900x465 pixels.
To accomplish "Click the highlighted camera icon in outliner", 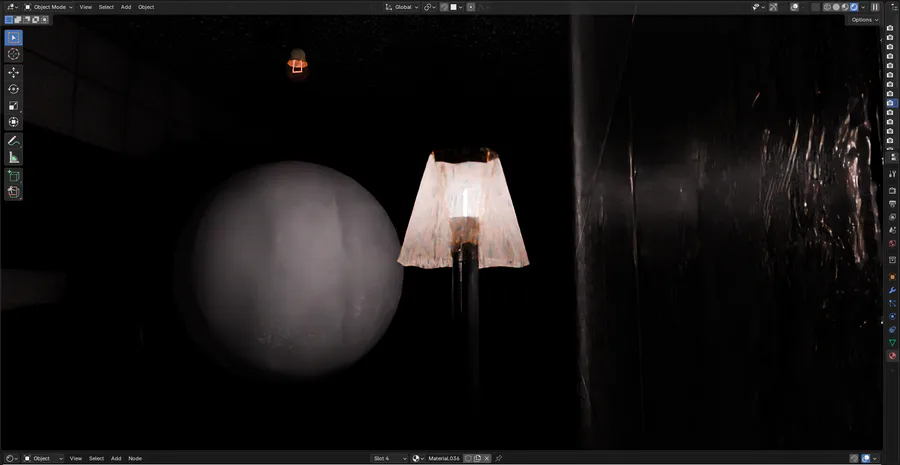I will (890, 103).
